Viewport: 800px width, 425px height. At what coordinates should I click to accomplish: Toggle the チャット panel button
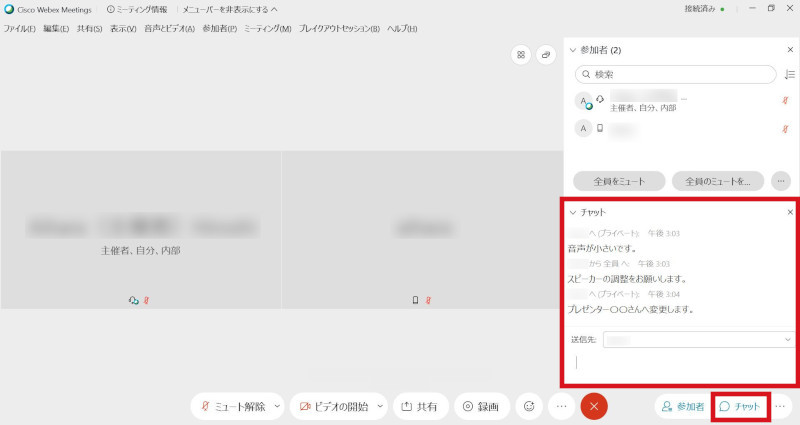coord(740,406)
